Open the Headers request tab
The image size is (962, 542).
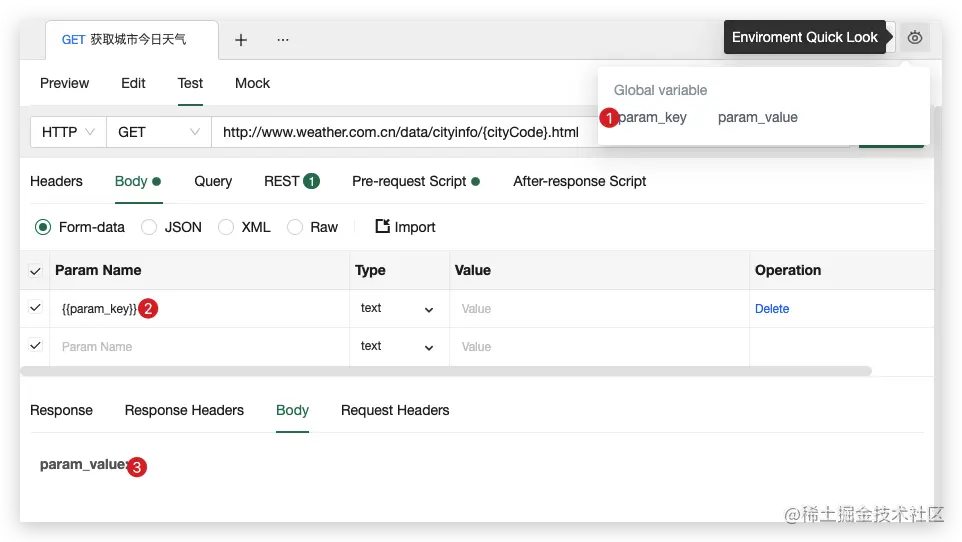pyautogui.click(x=56, y=181)
